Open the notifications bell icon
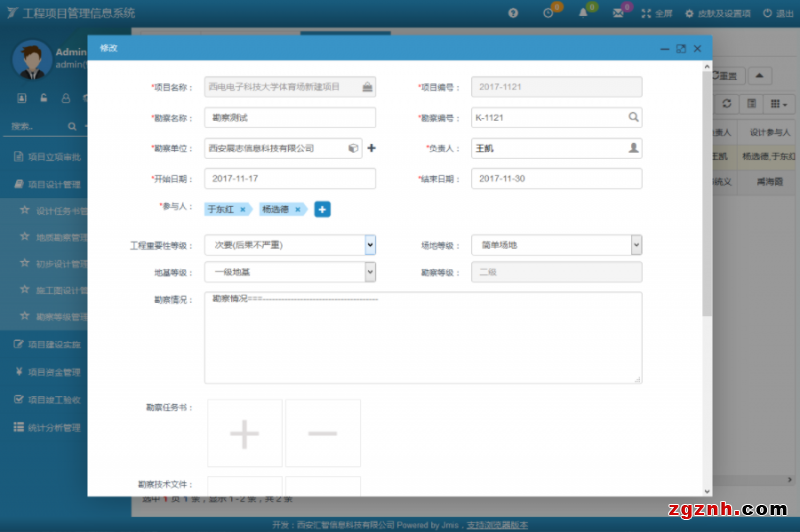Viewport: 800px width, 532px height. coord(583,13)
